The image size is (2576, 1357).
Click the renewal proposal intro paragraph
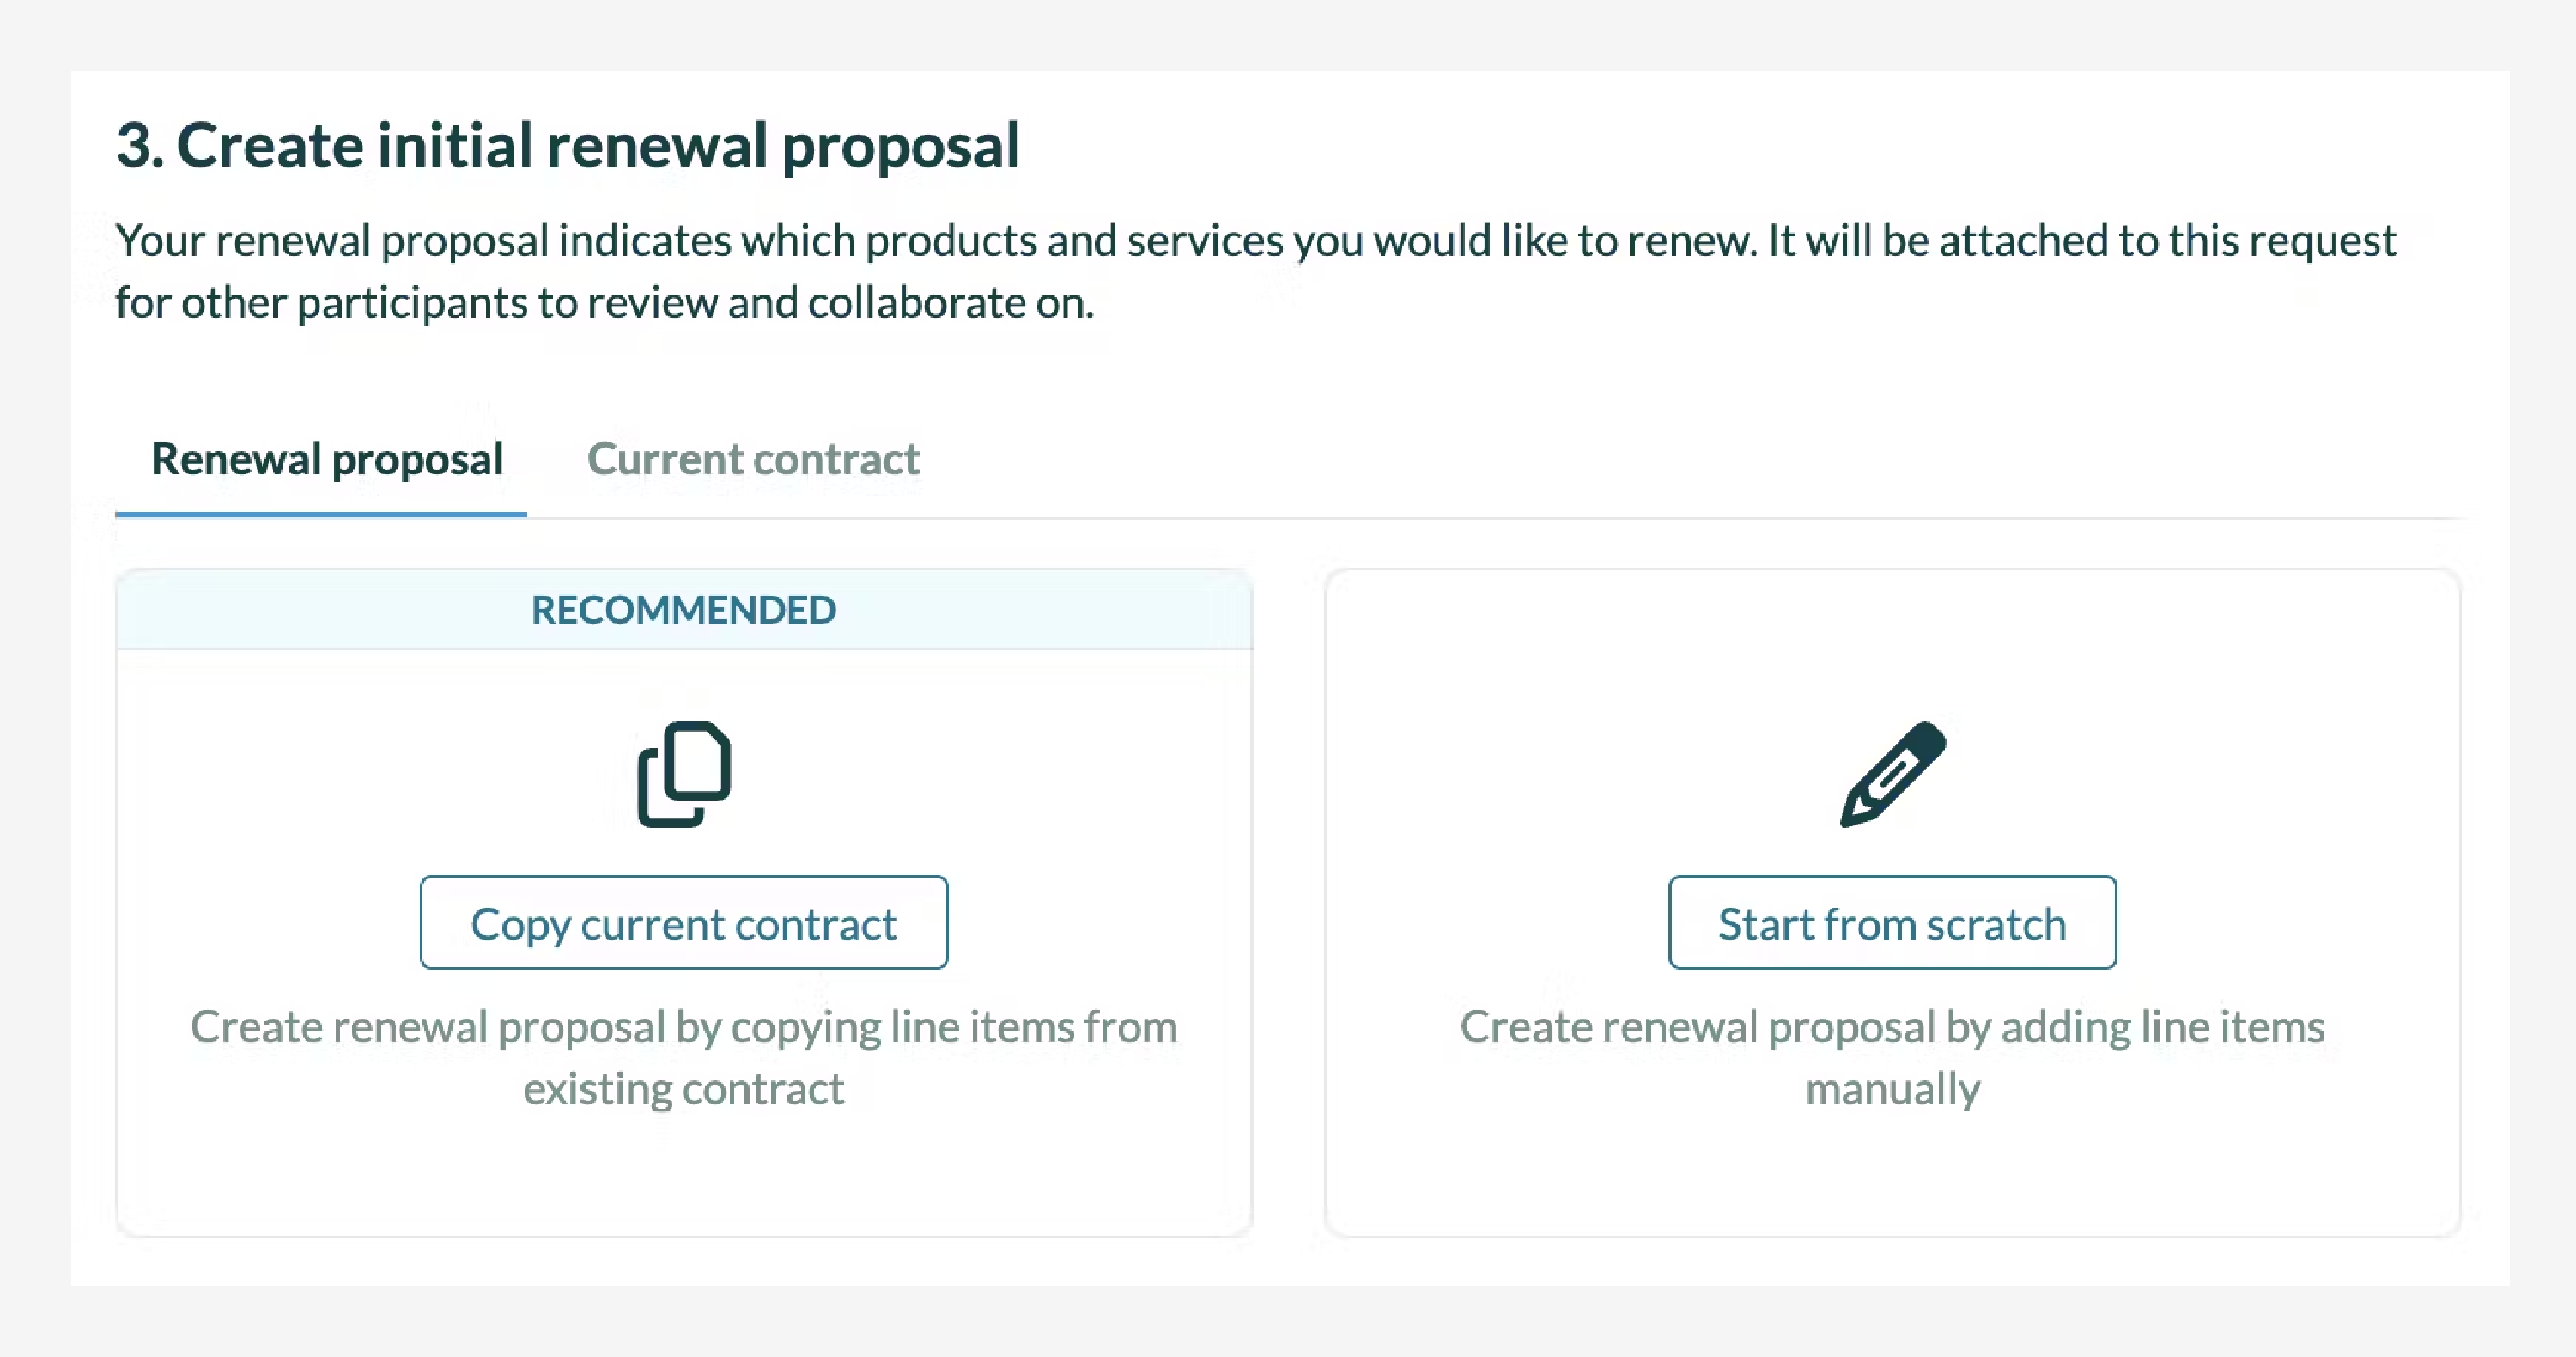coord(1255,241)
